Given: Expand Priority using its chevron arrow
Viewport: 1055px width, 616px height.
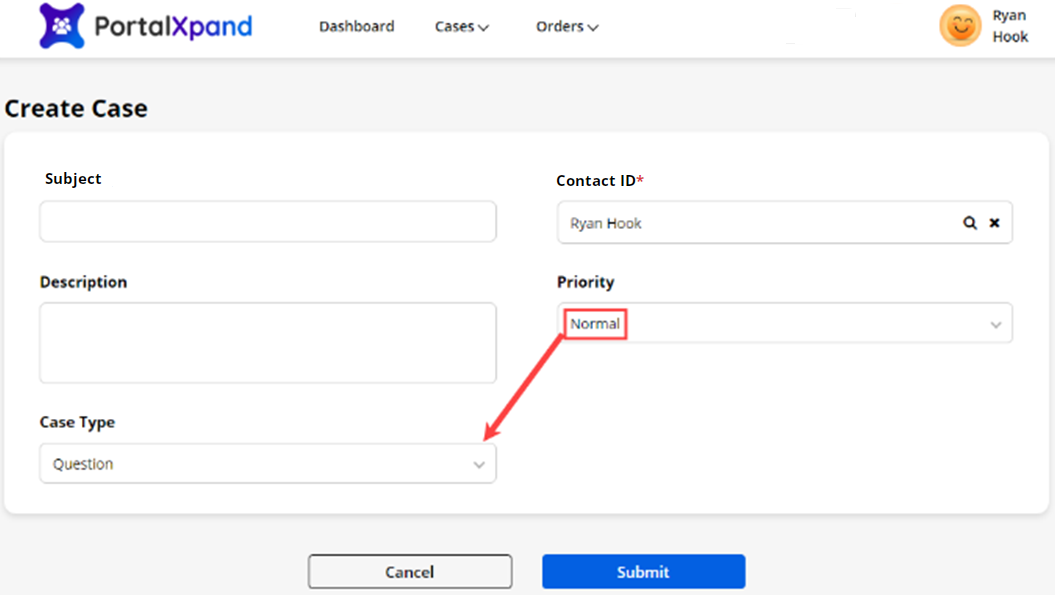Looking at the screenshot, I should tap(995, 325).
